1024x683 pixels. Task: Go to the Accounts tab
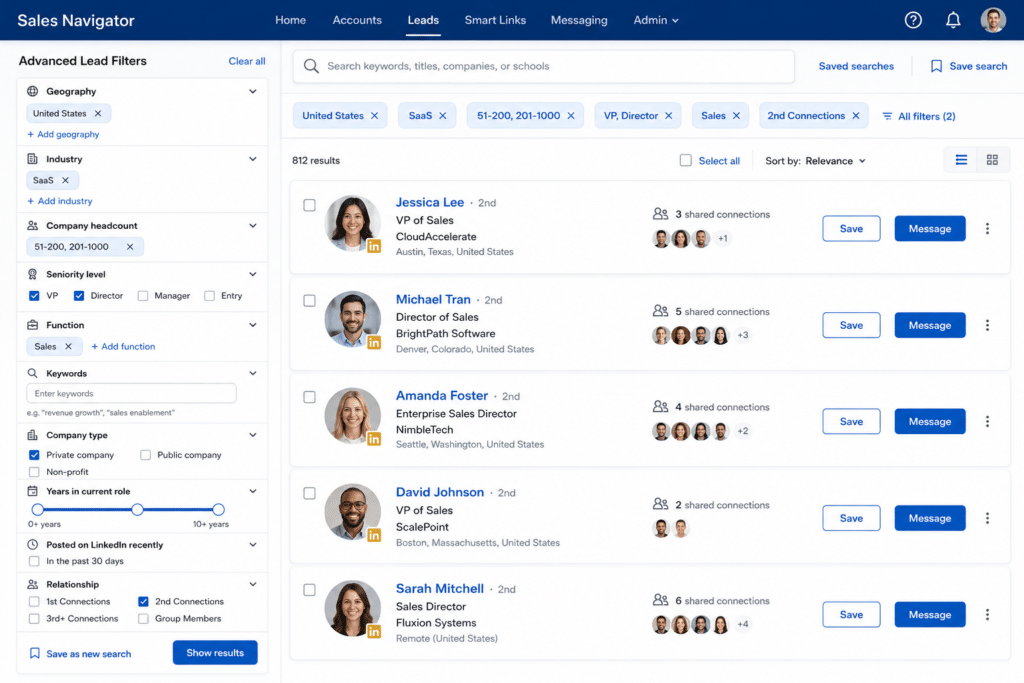tap(357, 20)
